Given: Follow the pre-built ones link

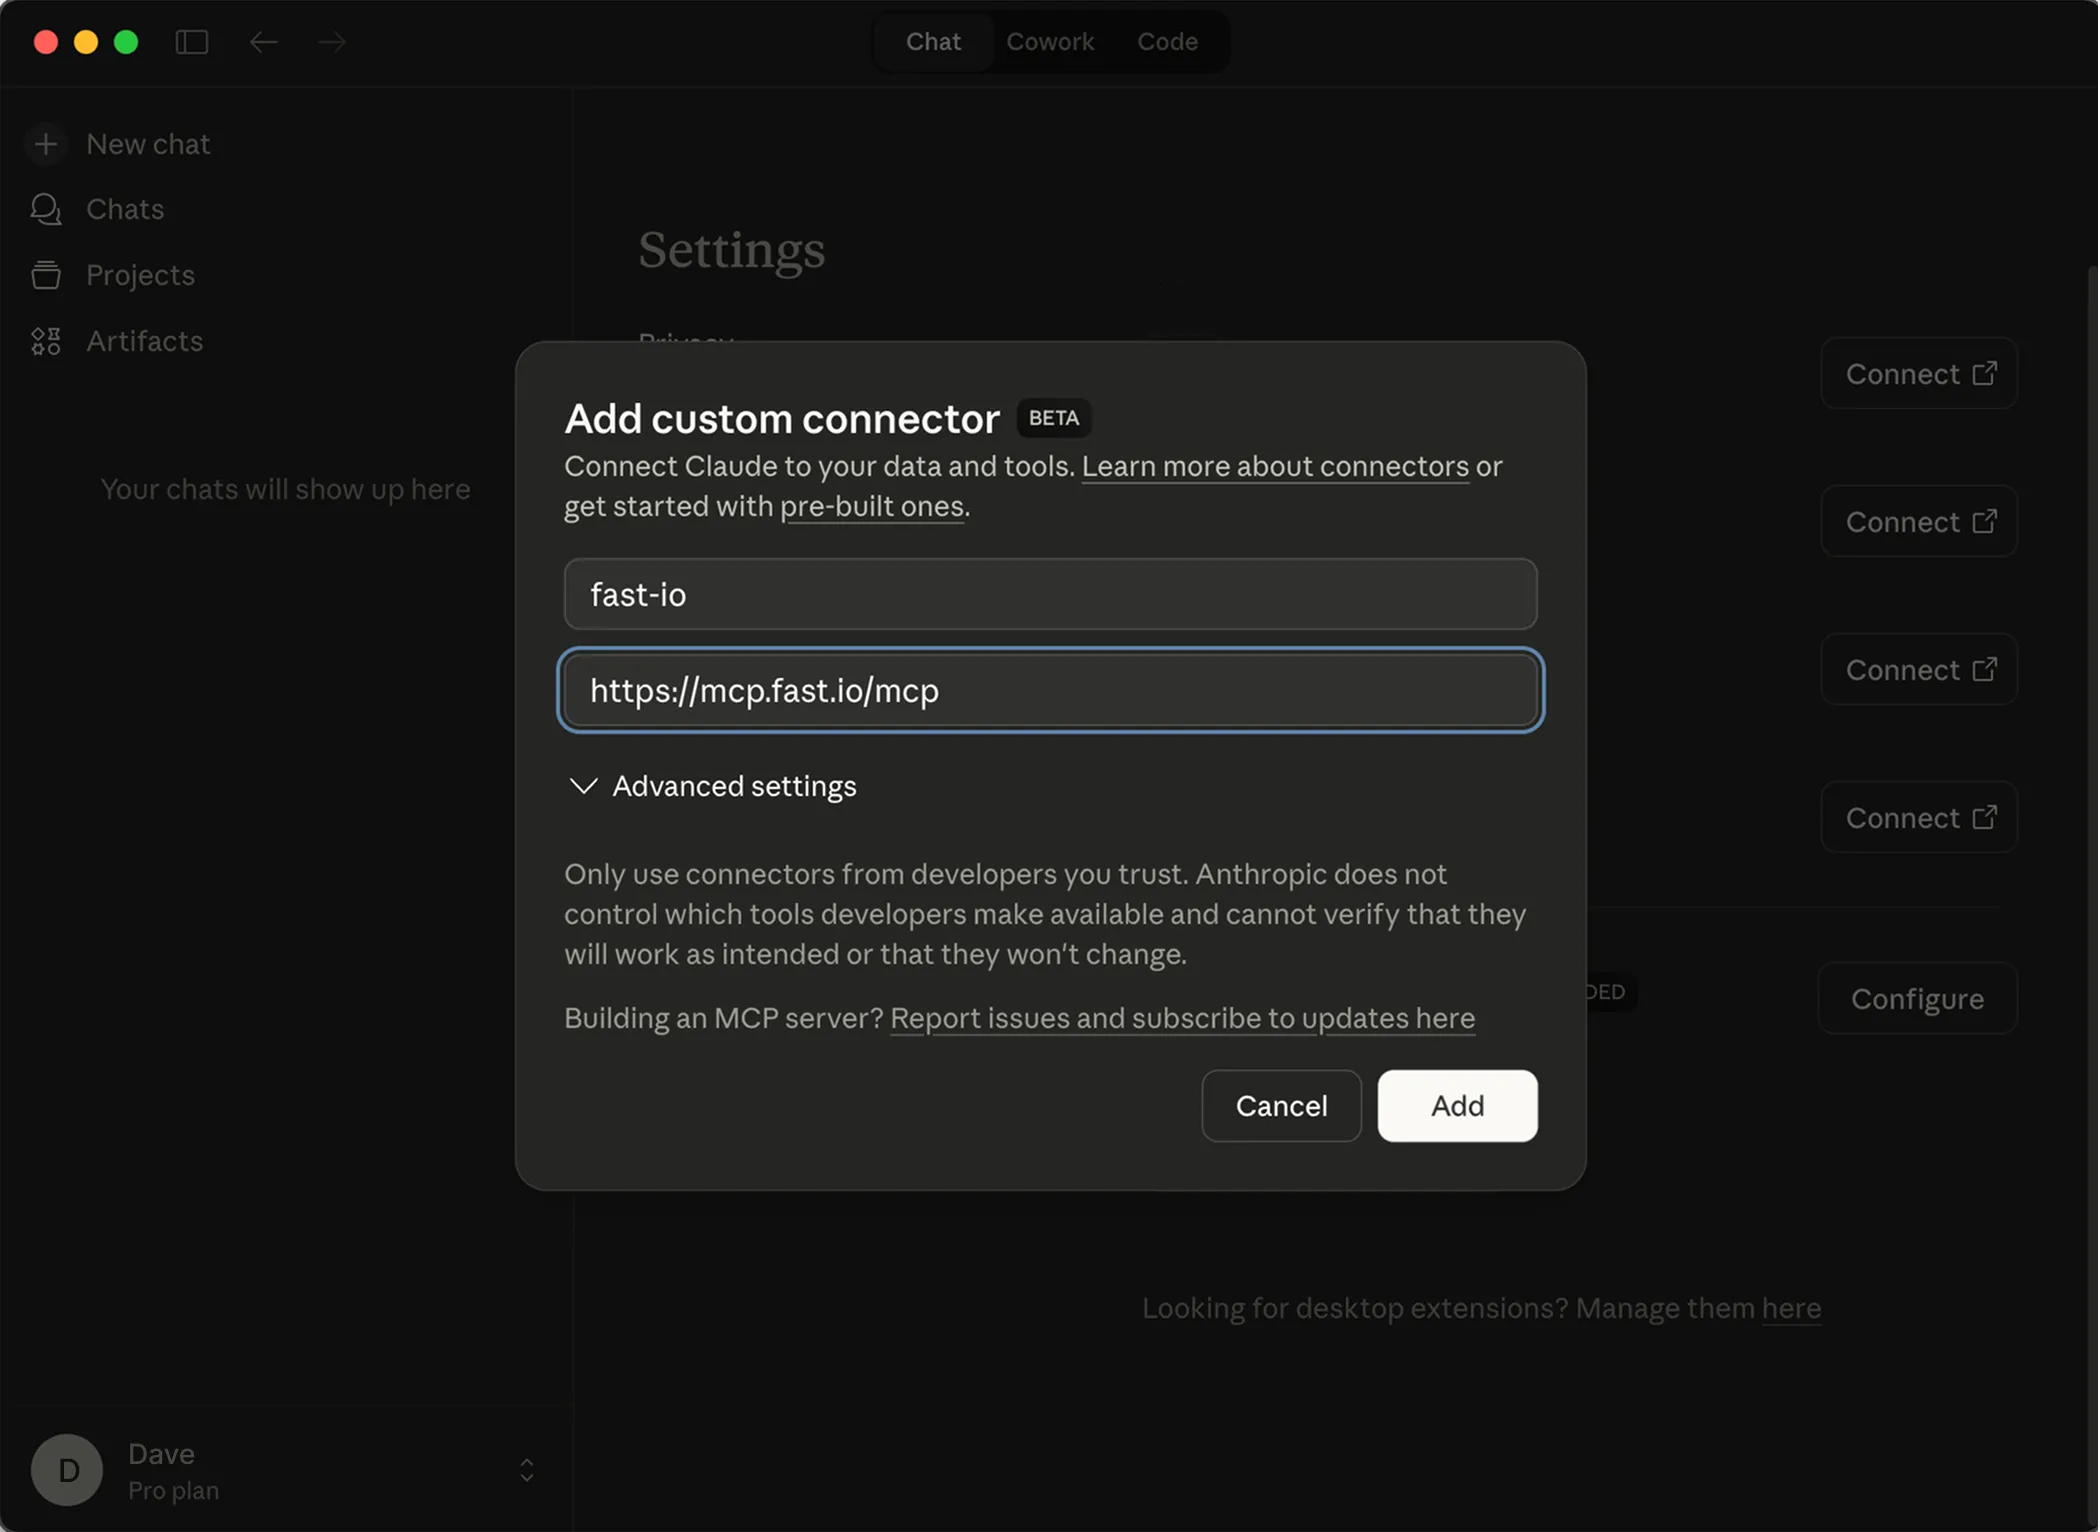Looking at the screenshot, I should click(x=872, y=507).
